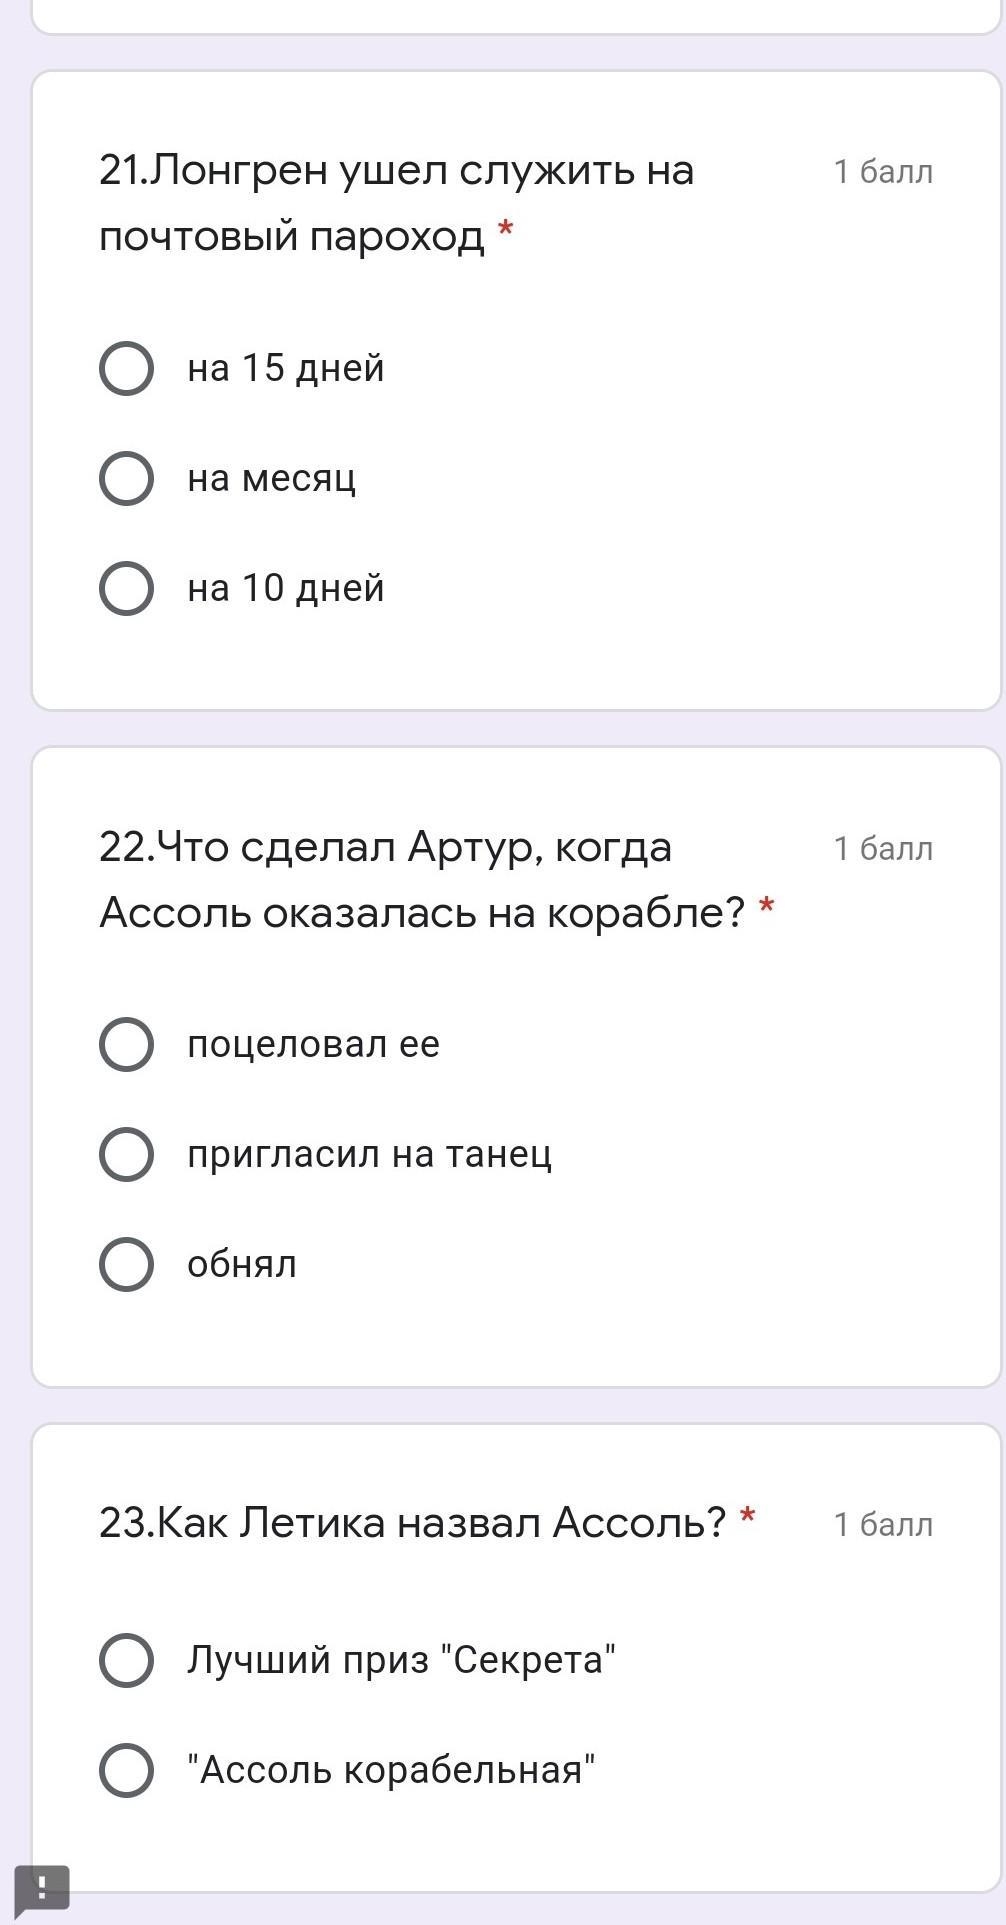Choose the 'на месяц' answer
1006x1925 pixels.
[x=127, y=478]
